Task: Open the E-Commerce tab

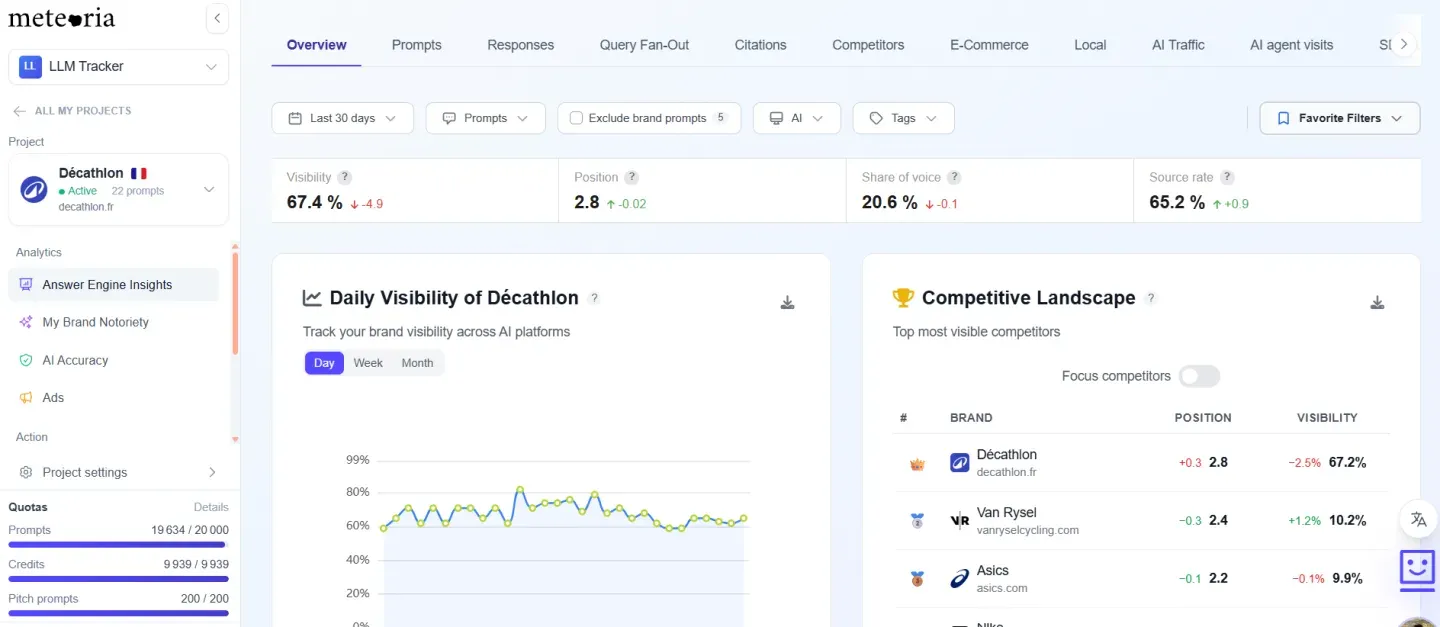Action: click(989, 45)
